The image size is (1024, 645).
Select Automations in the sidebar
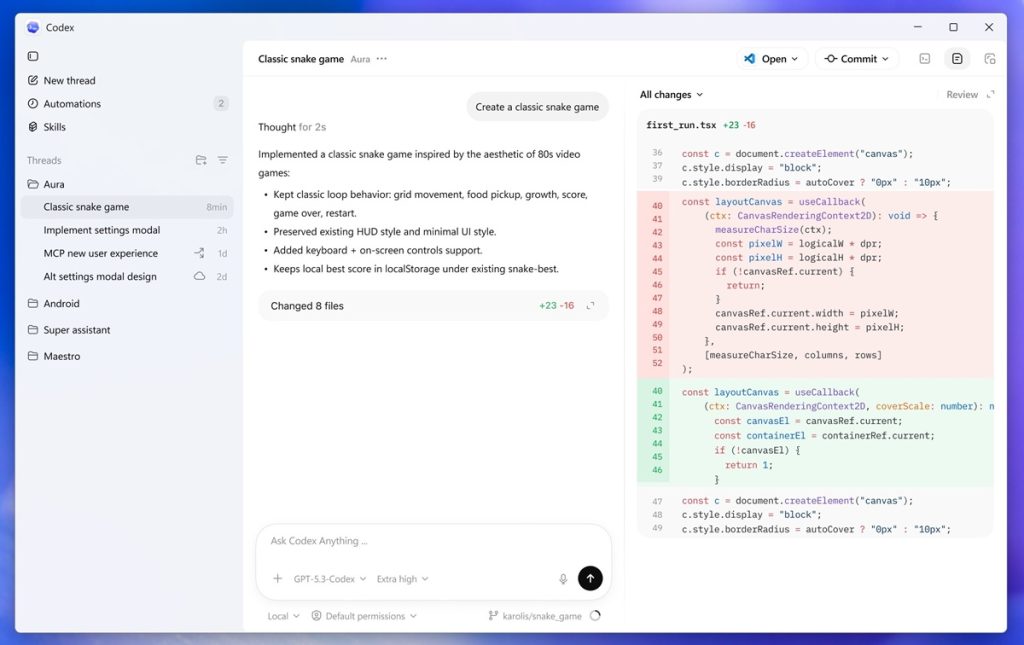coord(72,104)
